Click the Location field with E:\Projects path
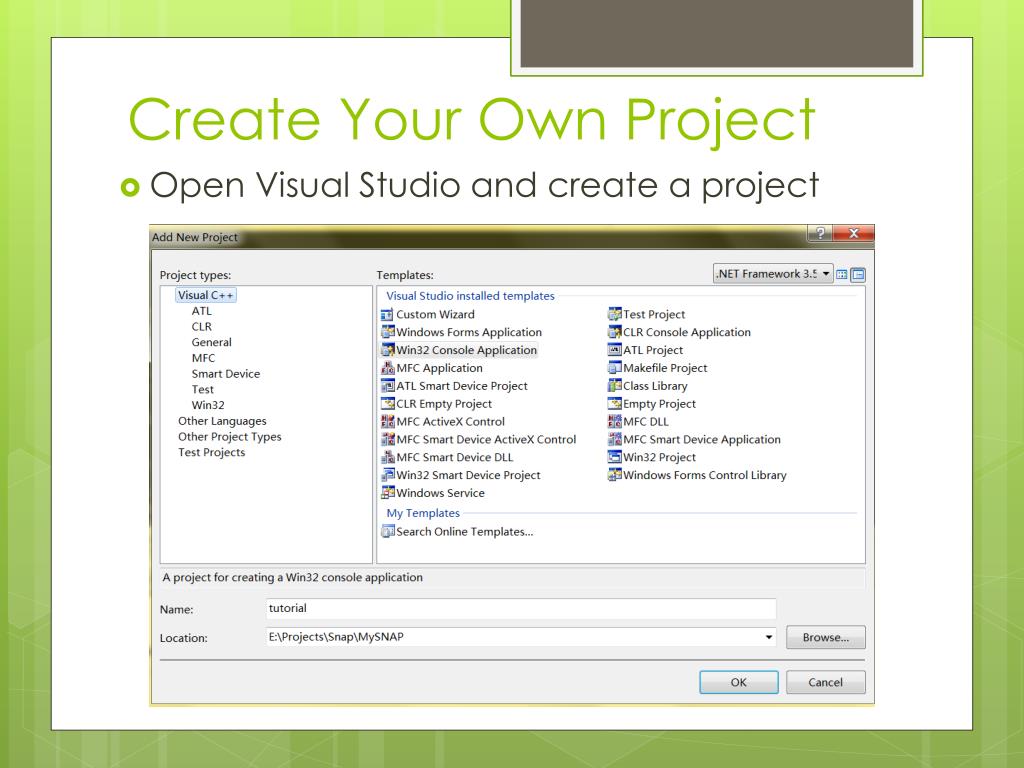Screen dimensions: 1024x768 (521, 637)
